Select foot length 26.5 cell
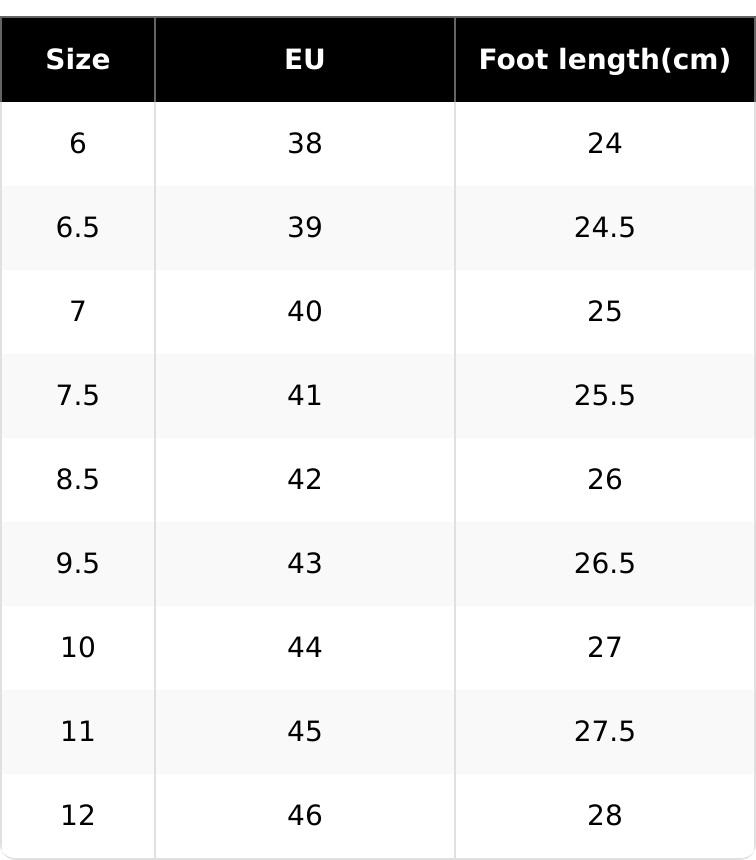Viewport: 756px width, 860px height. pos(604,564)
